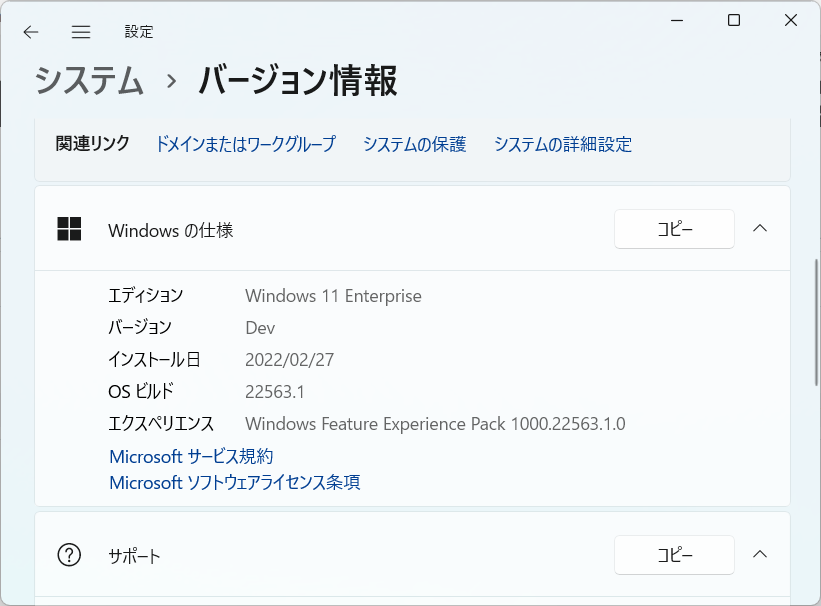Image resolution: width=821 pixels, height=606 pixels.
Task: Click the support question mark icon
Action: (69, 555)
